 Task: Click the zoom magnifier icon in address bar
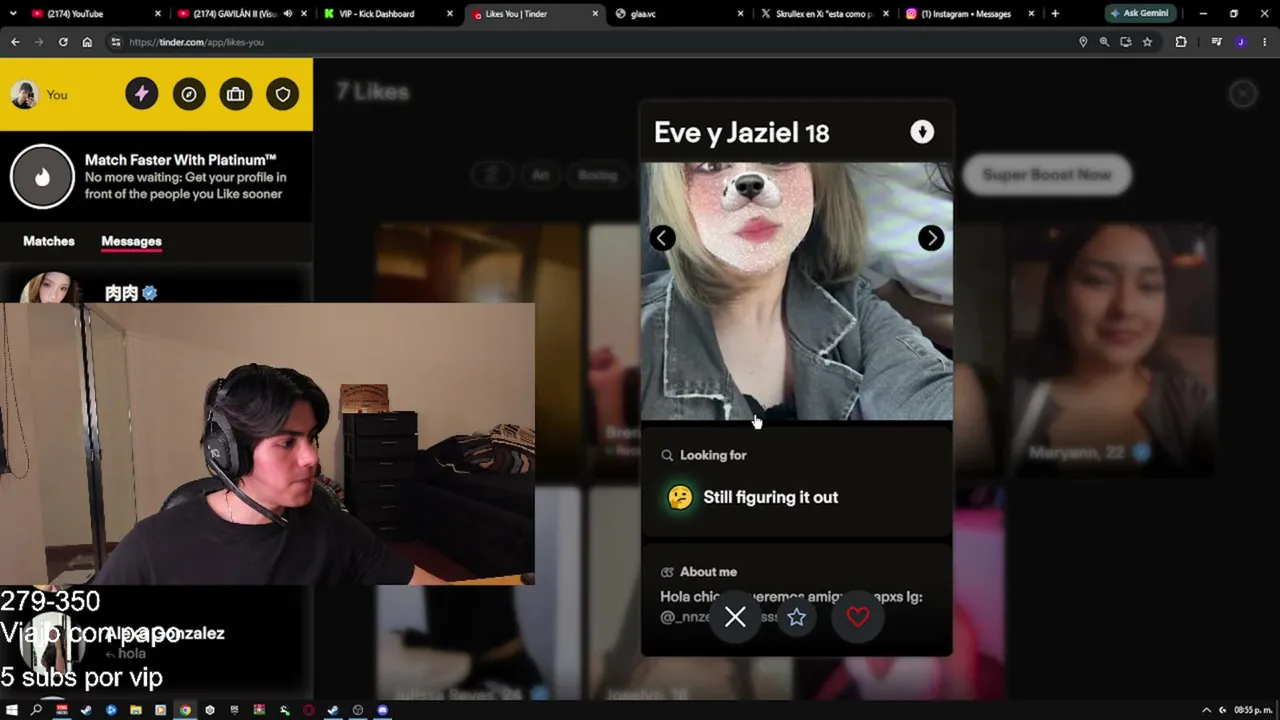[x=1104, y=42]
